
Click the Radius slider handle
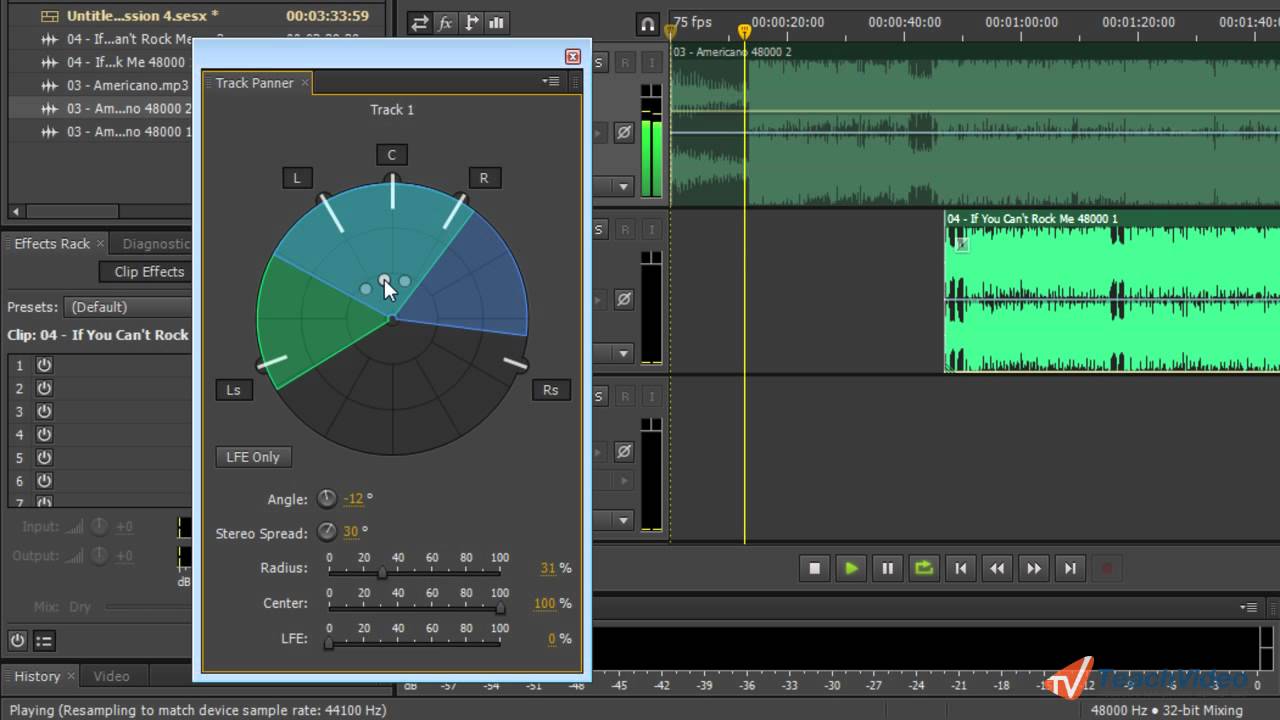click(381, 573)
